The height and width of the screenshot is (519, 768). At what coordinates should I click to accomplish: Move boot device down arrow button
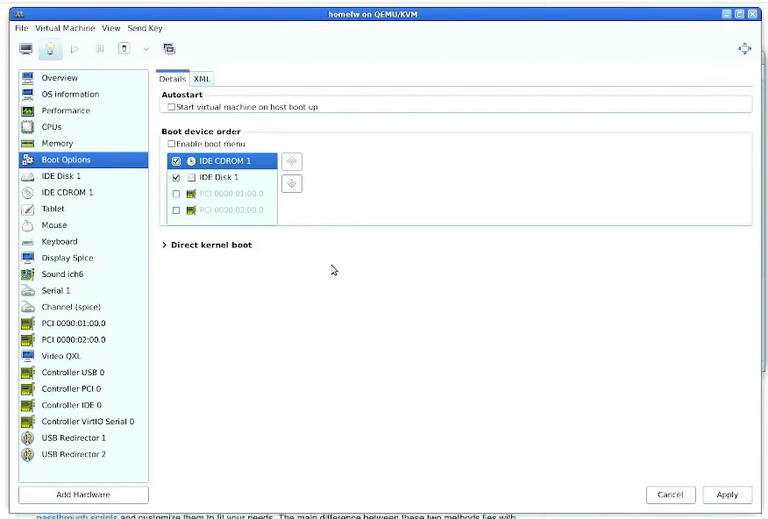pyautogui.click(x=292, y=184)
